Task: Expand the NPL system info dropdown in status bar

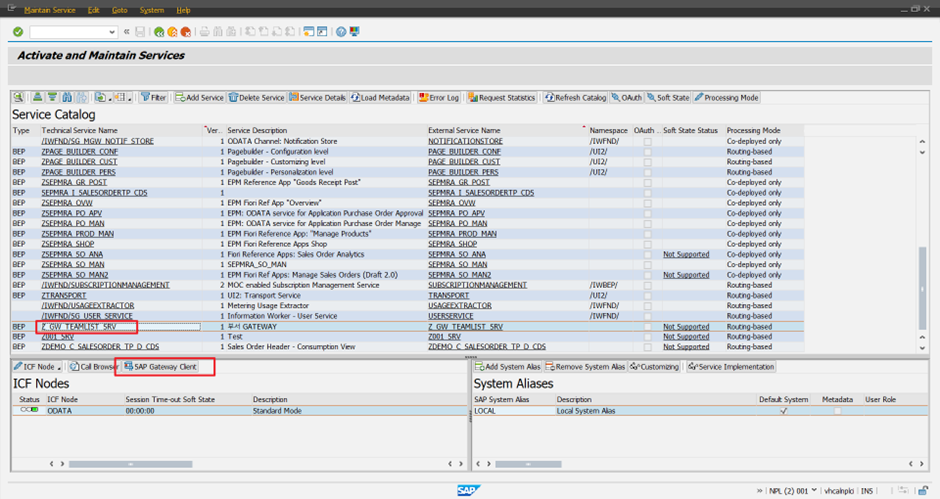Action: [x=814, y=491]
